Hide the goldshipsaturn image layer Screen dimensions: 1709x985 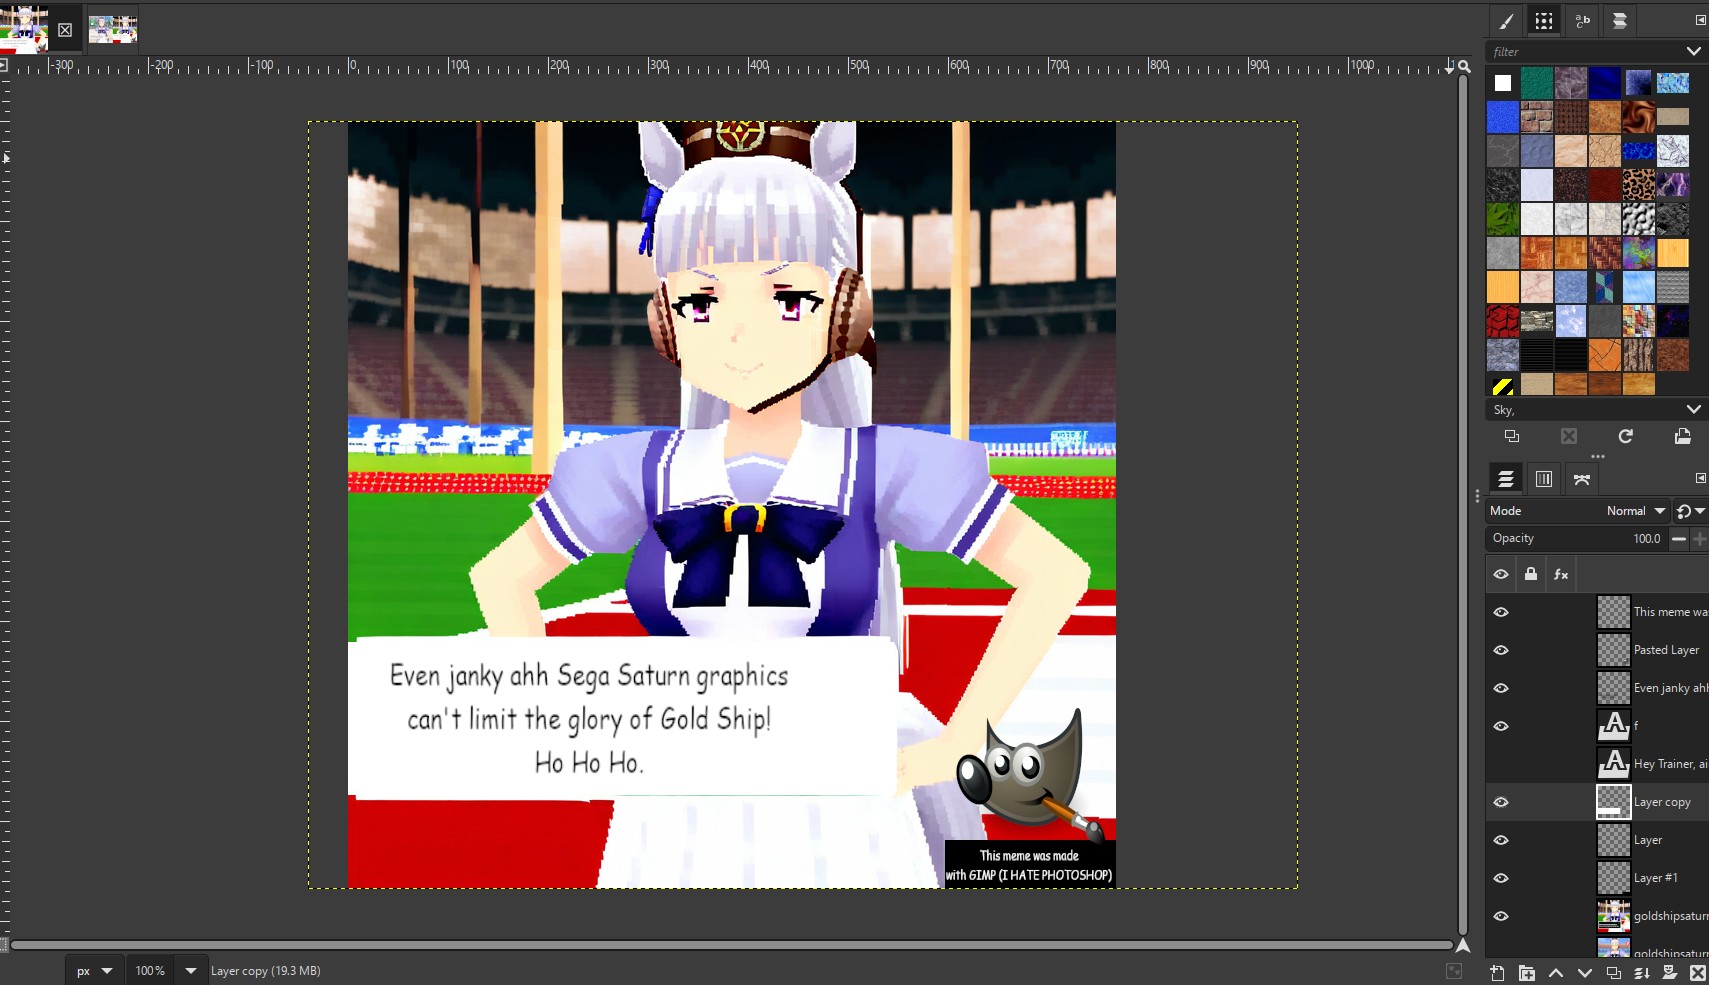[x=1501, y=916]
